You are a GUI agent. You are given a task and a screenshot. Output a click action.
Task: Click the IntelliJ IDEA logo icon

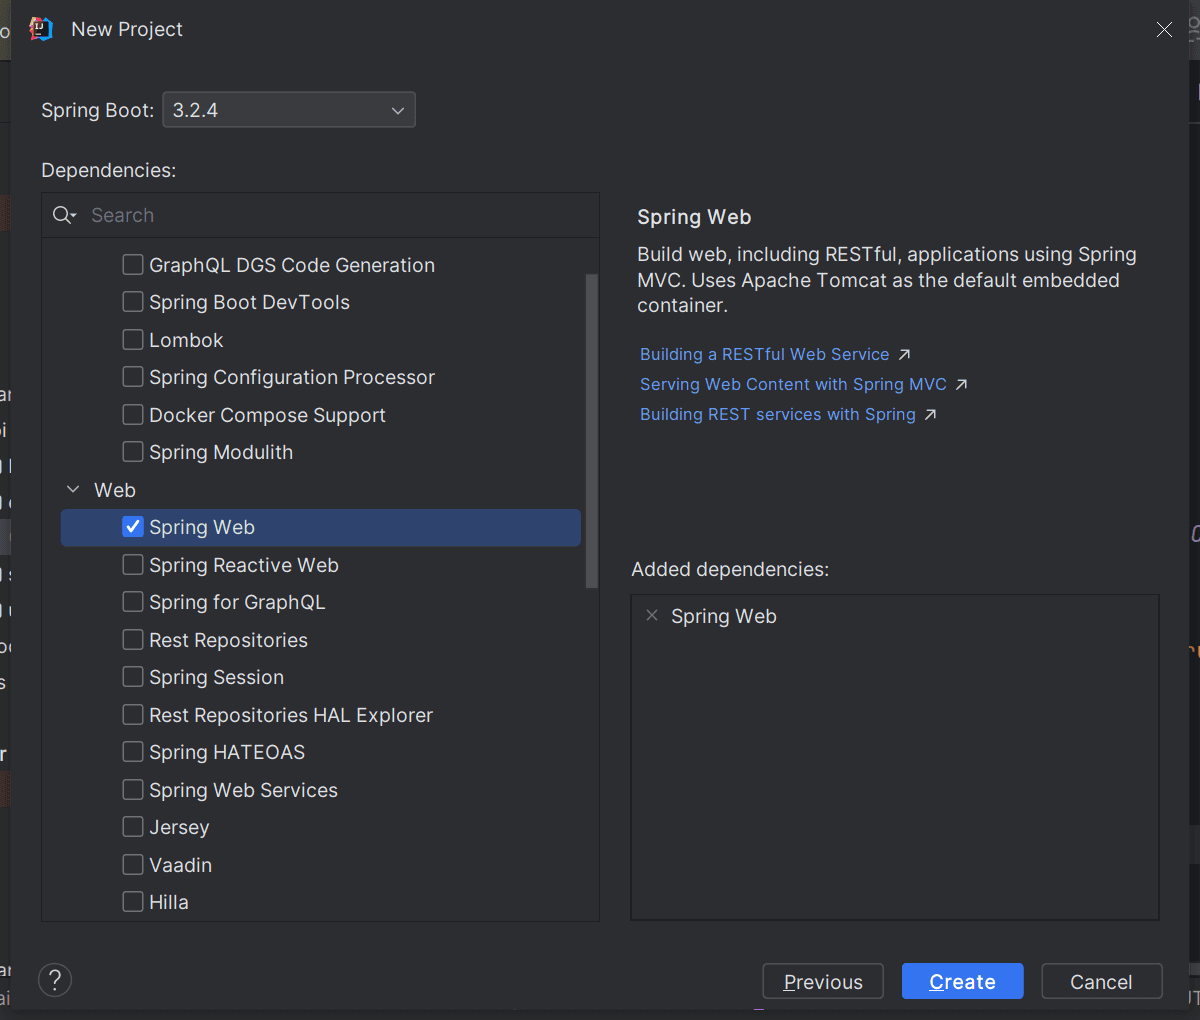[x=41, y=29]
